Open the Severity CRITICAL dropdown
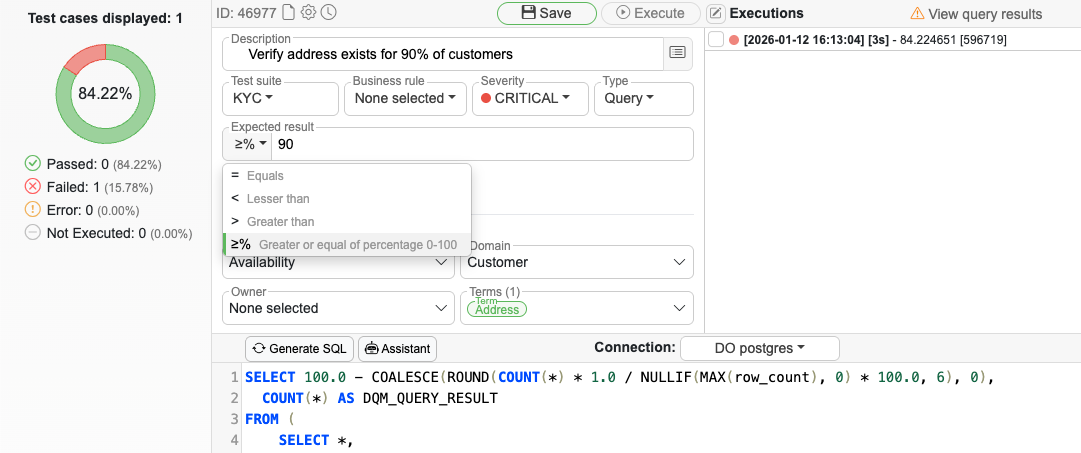 pyautogui.click(x=526, y=98)
